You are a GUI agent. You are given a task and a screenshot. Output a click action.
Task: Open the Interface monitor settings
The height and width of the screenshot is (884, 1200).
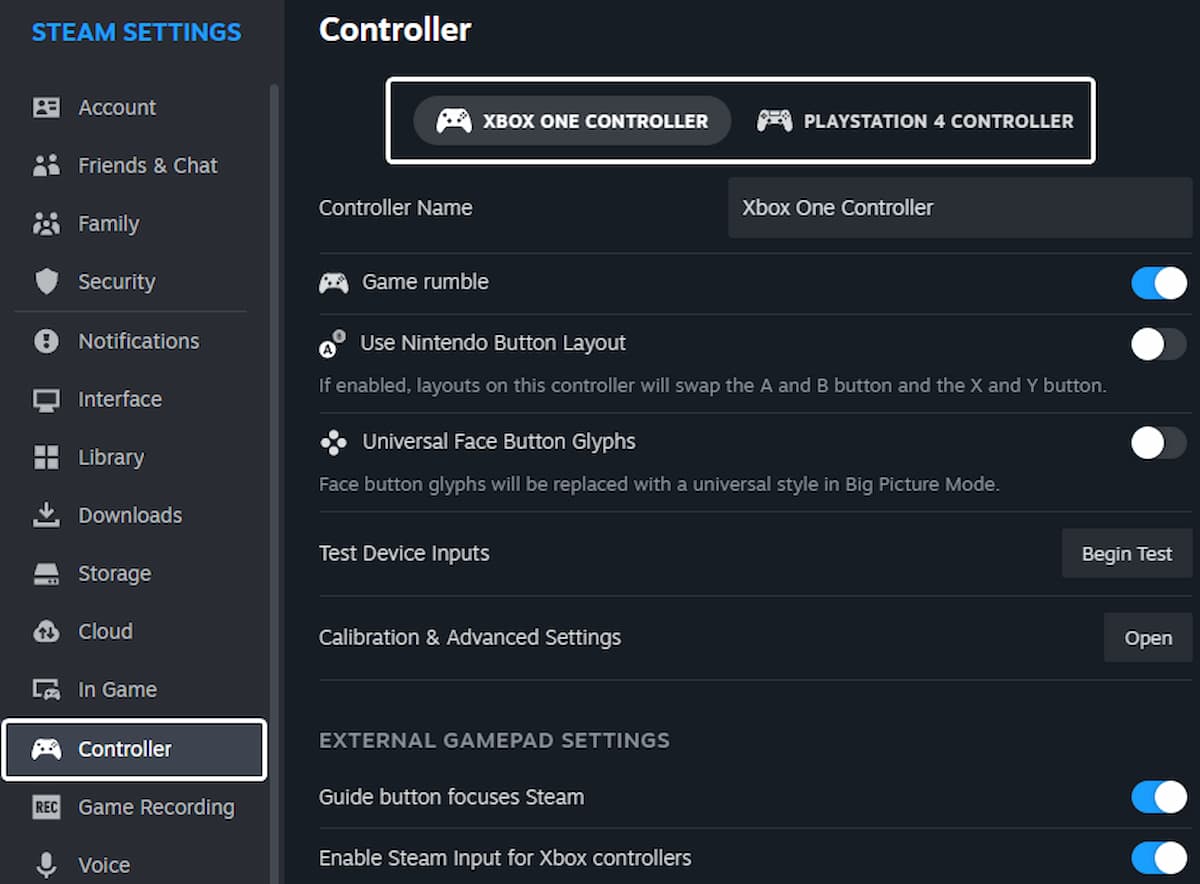tap(46, 398)
